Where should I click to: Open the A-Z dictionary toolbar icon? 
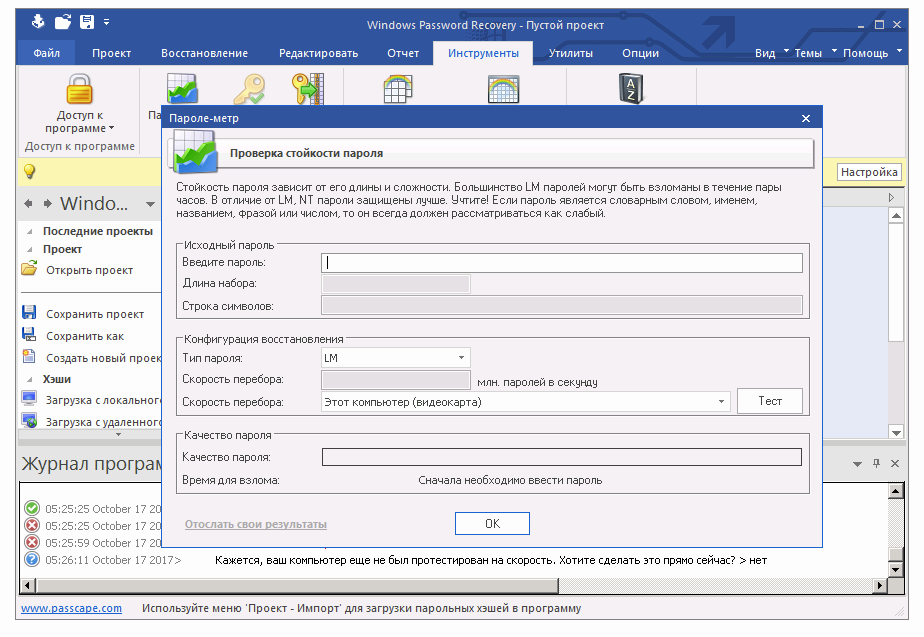[630, 89]
